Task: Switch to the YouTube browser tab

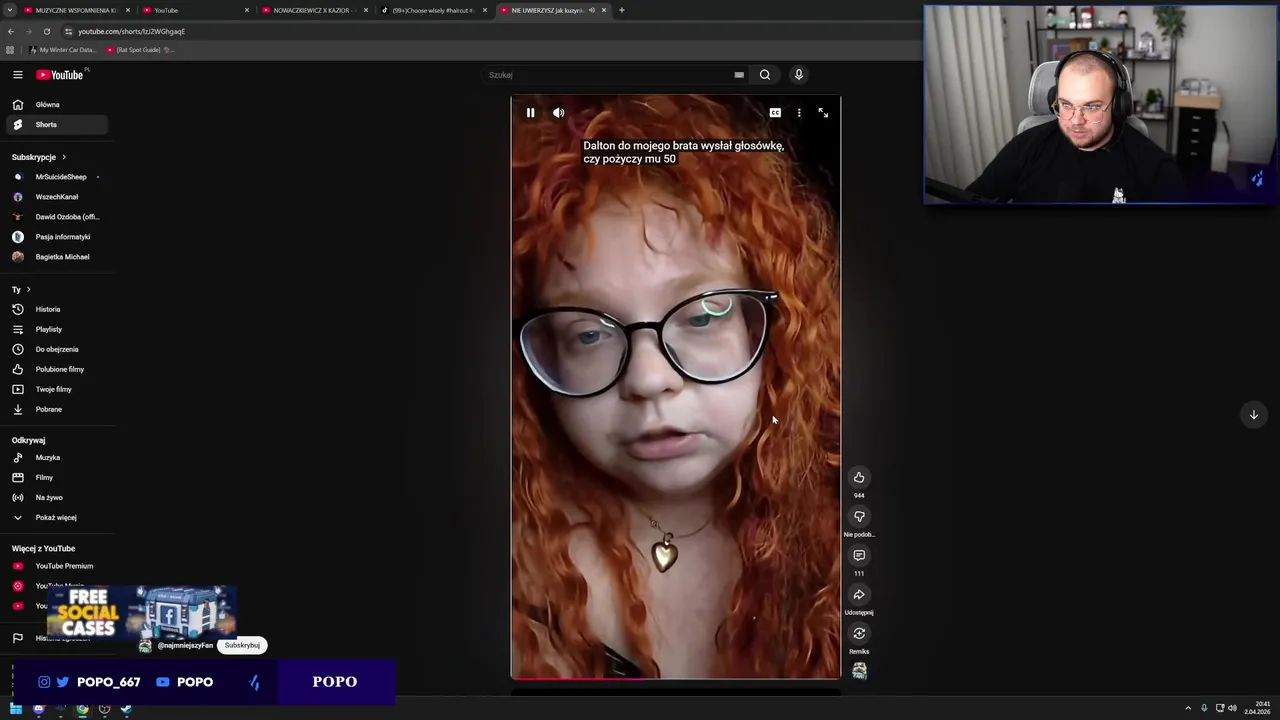Action: coord(195,10)
